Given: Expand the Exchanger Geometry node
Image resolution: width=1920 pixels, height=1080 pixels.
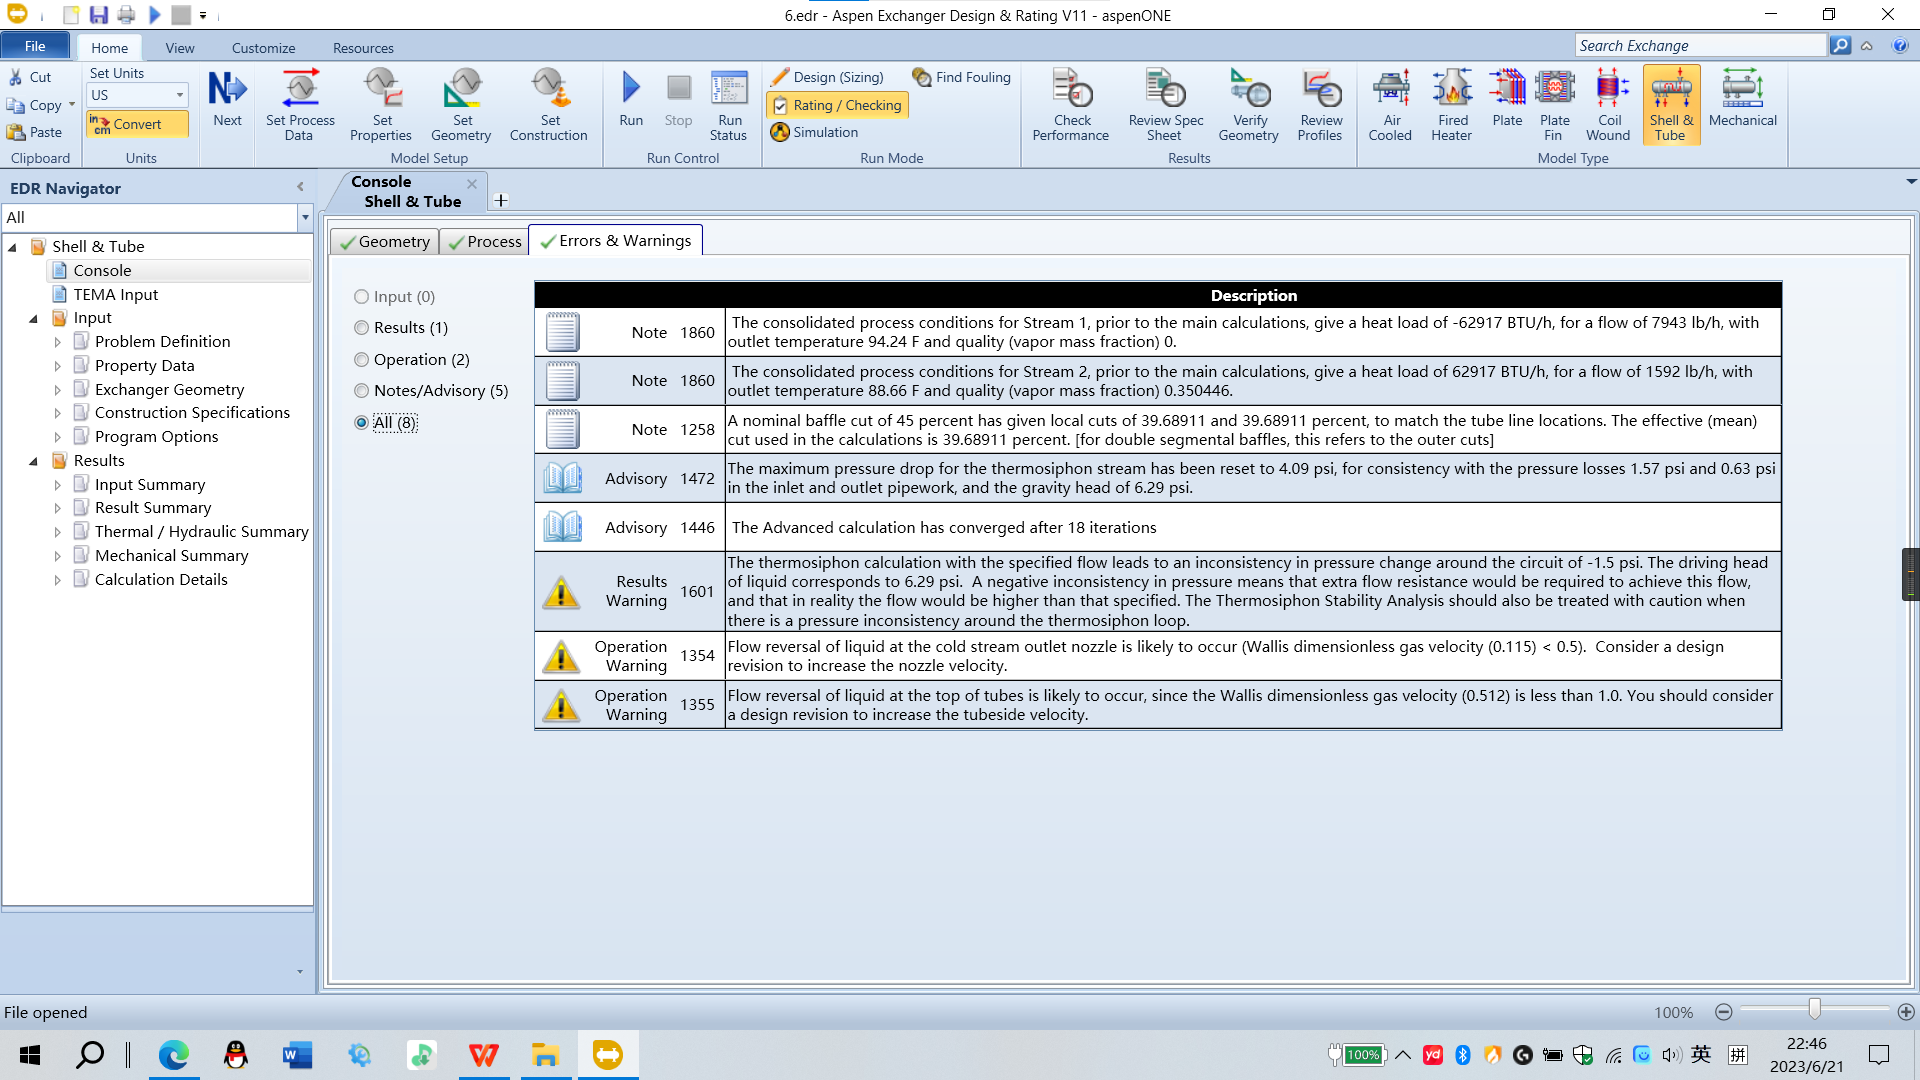Looking at the screenshot, I should (57, 390).
